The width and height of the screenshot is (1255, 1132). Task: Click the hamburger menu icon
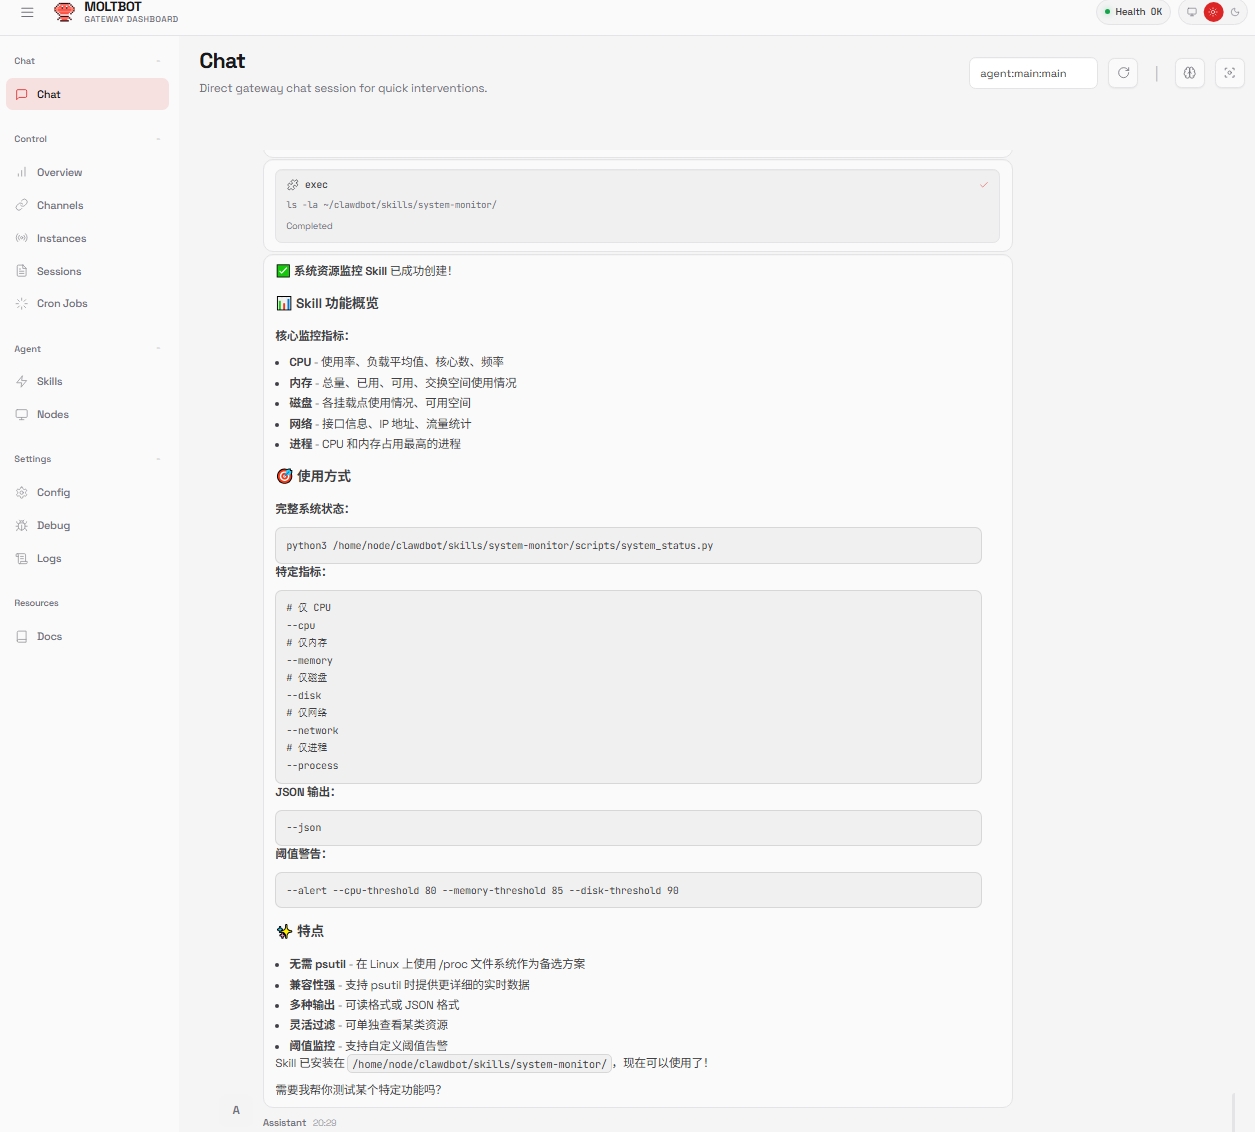[x=27, y=12]
